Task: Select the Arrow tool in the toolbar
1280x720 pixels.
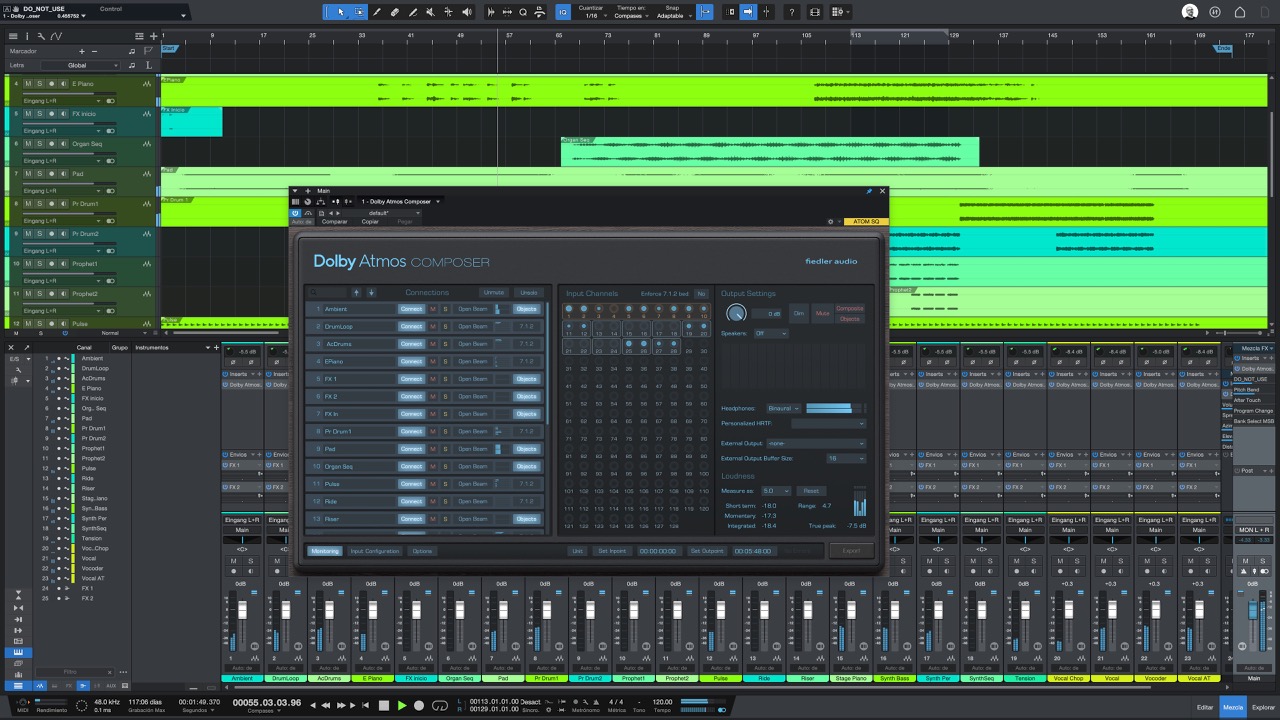Action: [x=342, y=12]
